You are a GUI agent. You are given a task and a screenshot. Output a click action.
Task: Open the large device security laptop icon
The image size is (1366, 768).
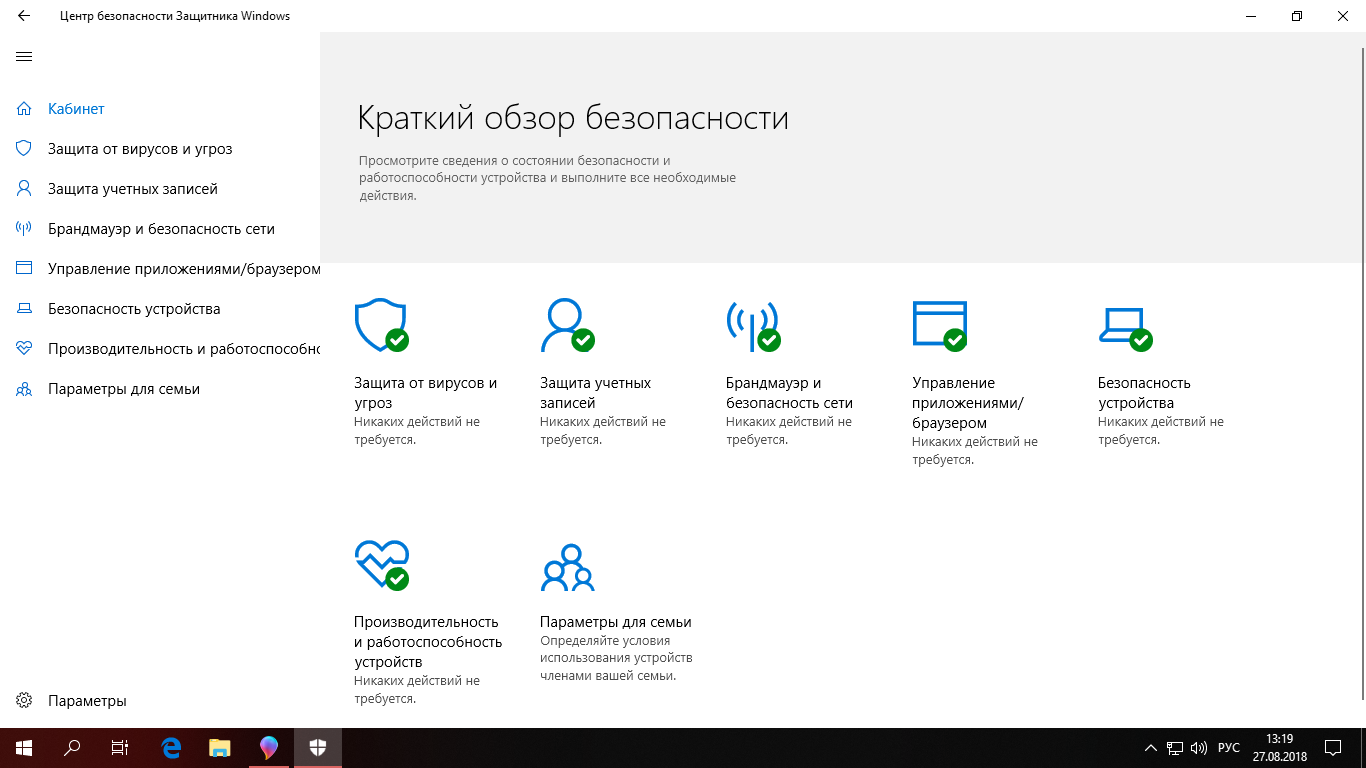tap(1125, 328)
